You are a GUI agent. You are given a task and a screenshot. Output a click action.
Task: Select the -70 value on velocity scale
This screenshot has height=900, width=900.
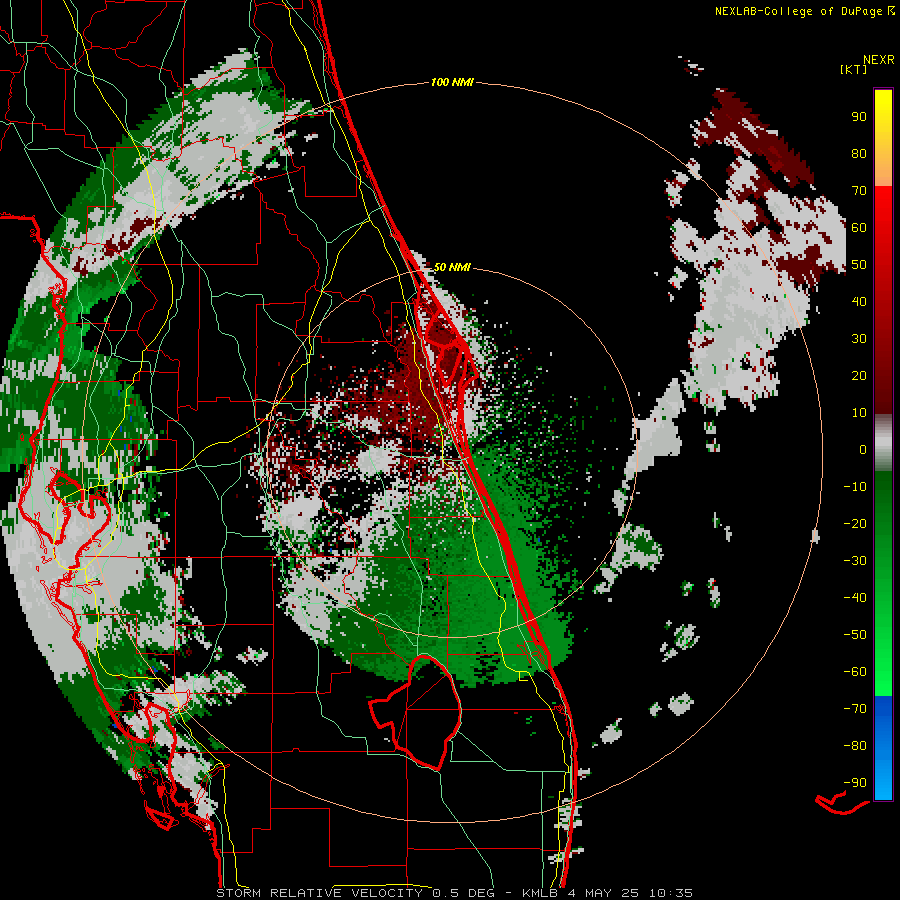[855, 709]
